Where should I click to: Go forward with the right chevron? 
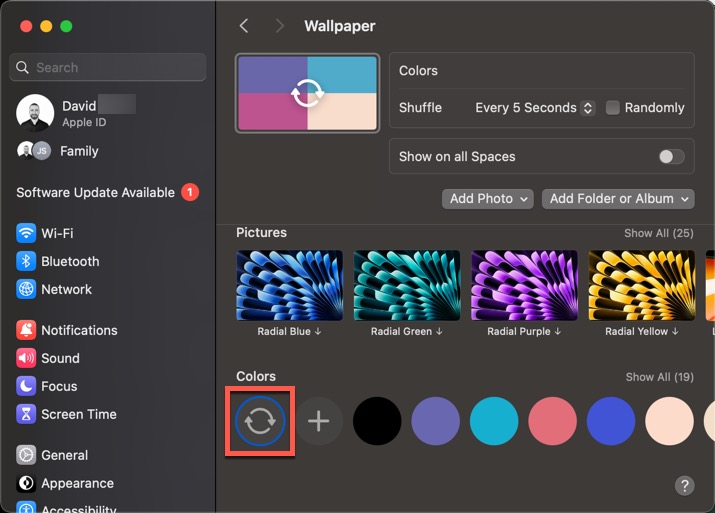click(x=279, y=26)
